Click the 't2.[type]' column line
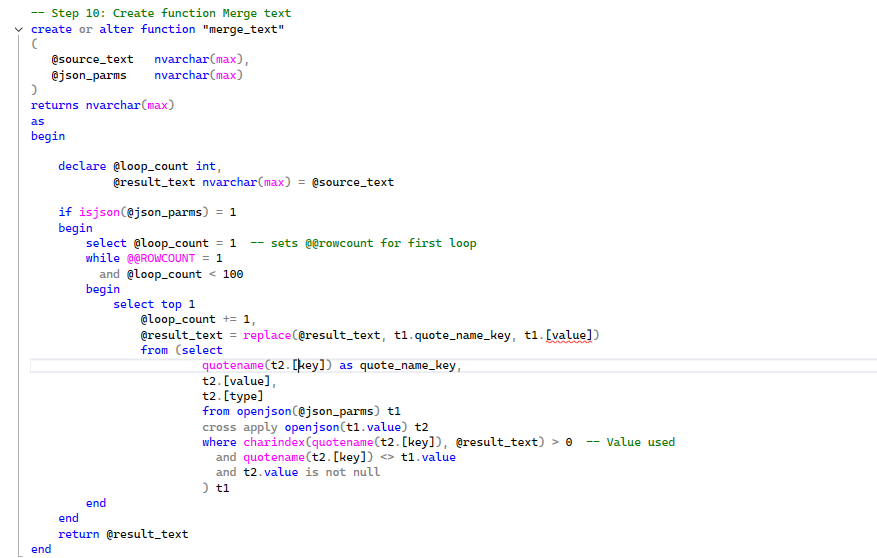 click(233, 396)
